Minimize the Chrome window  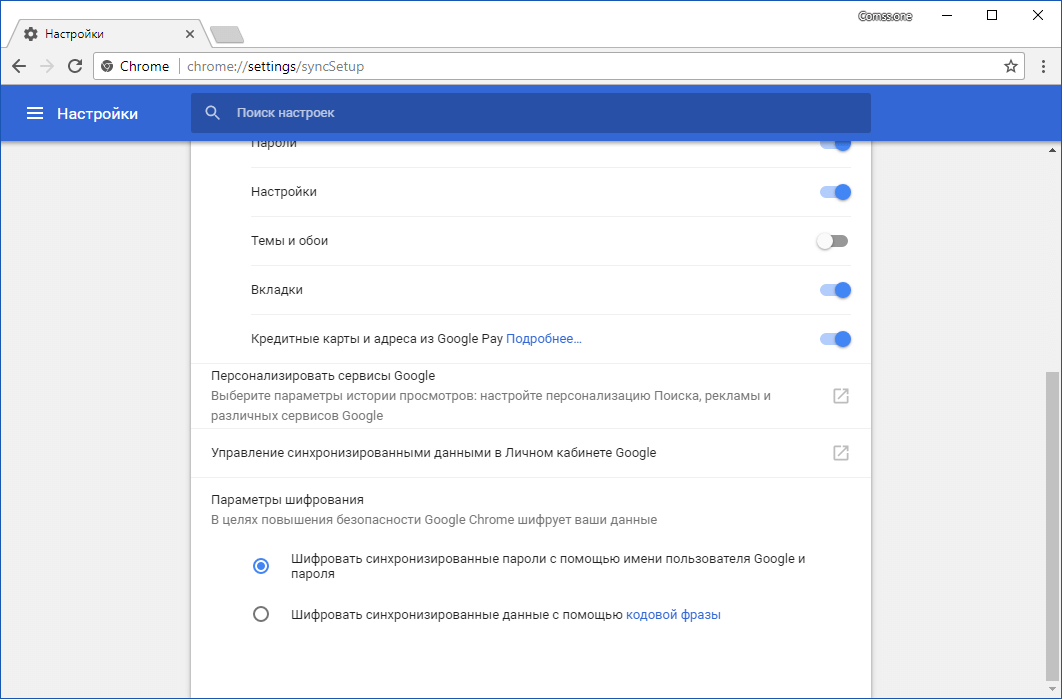[x=946, y=16]
